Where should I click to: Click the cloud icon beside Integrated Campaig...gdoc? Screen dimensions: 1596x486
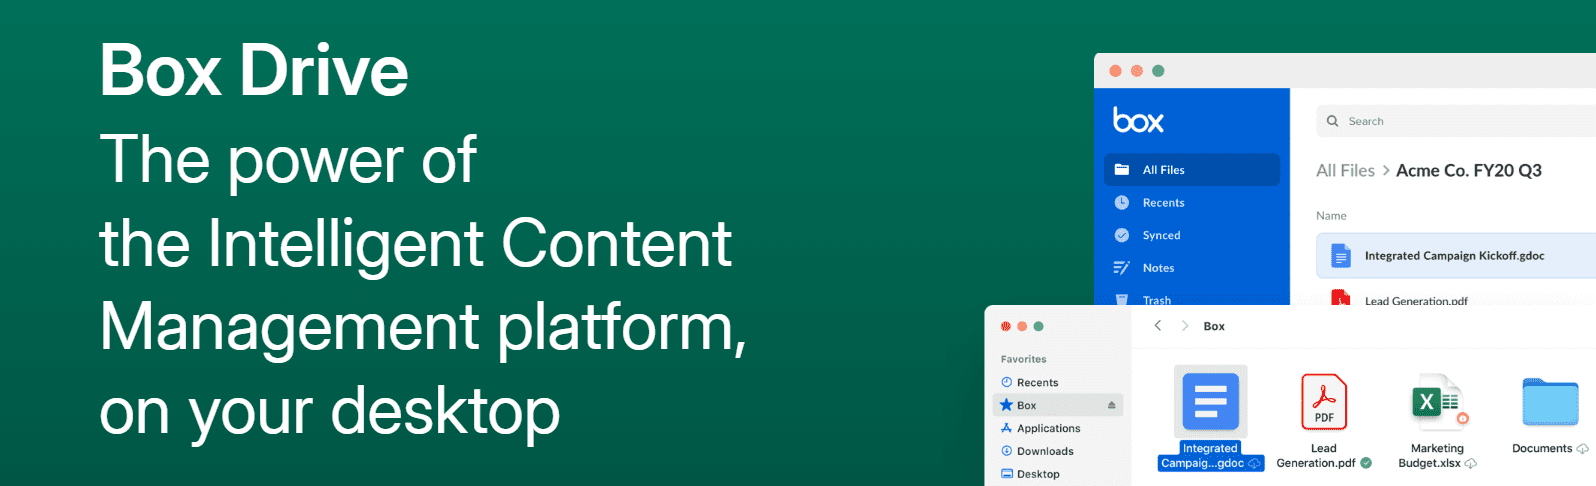tap(1255, 464)
